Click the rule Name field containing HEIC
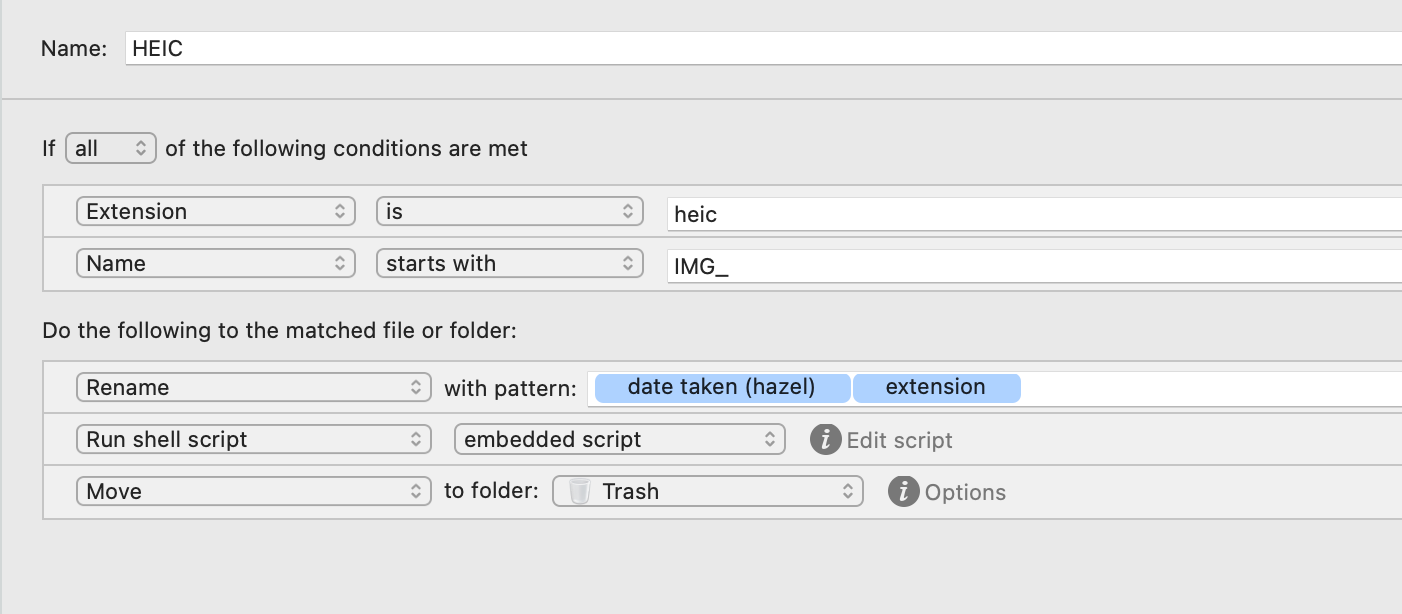The height and width of the screenshot is (614, 1402). coord(762,48)
